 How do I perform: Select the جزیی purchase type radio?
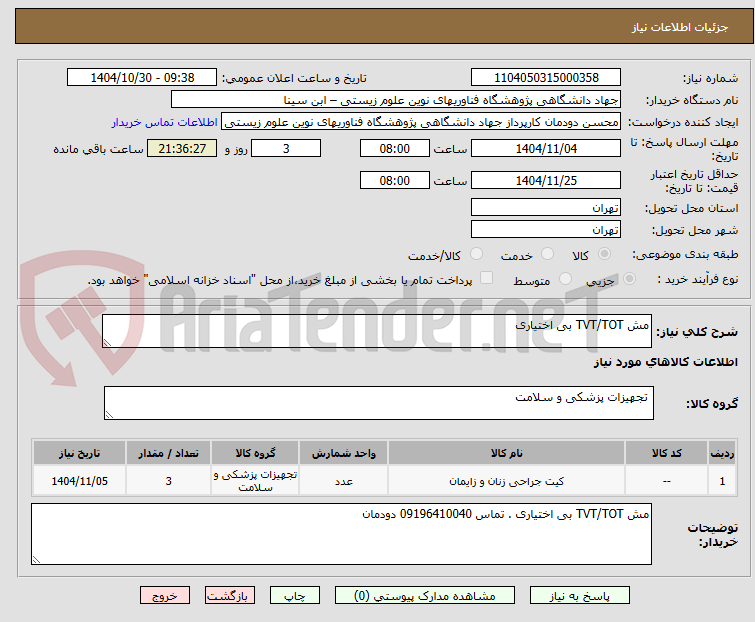[629, 279]
